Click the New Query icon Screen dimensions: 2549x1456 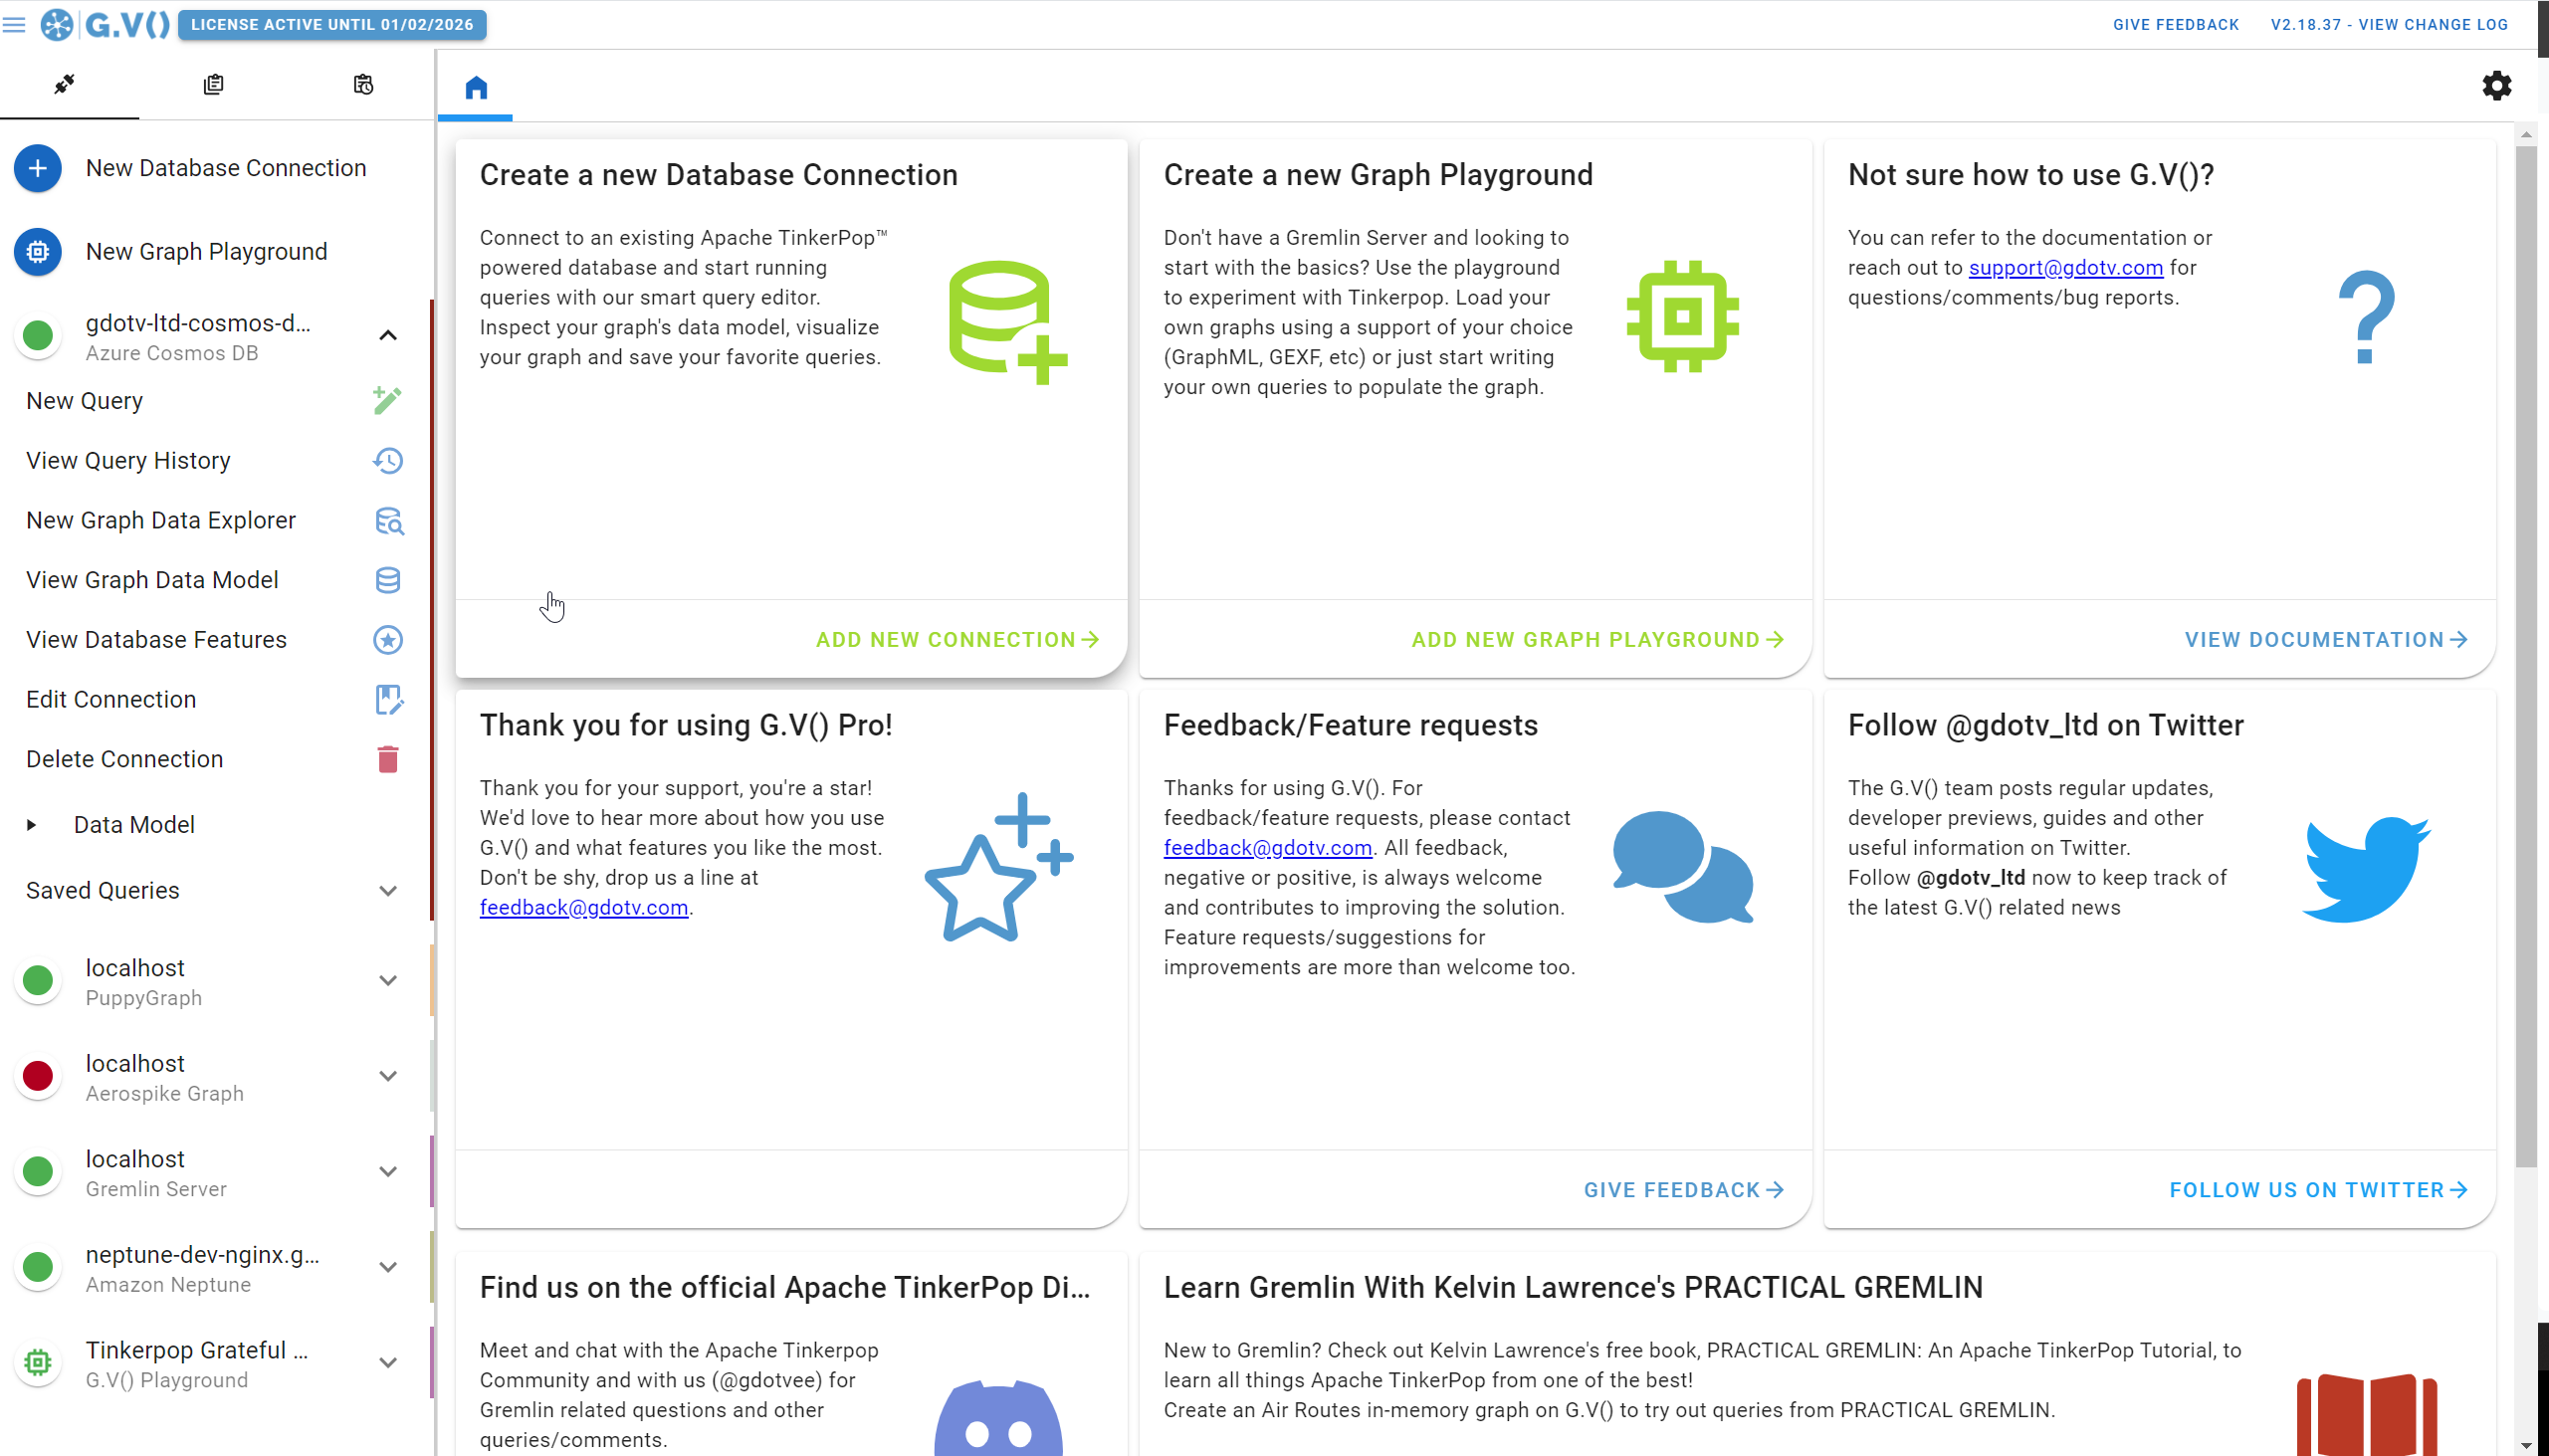(387, 399)
